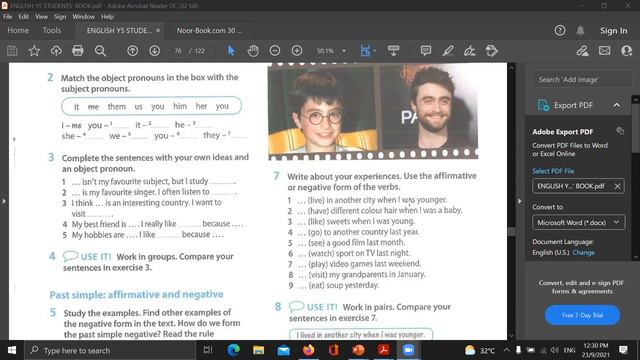Click the page number 76 field
The image size is (640, 360).
coord(178,51)
